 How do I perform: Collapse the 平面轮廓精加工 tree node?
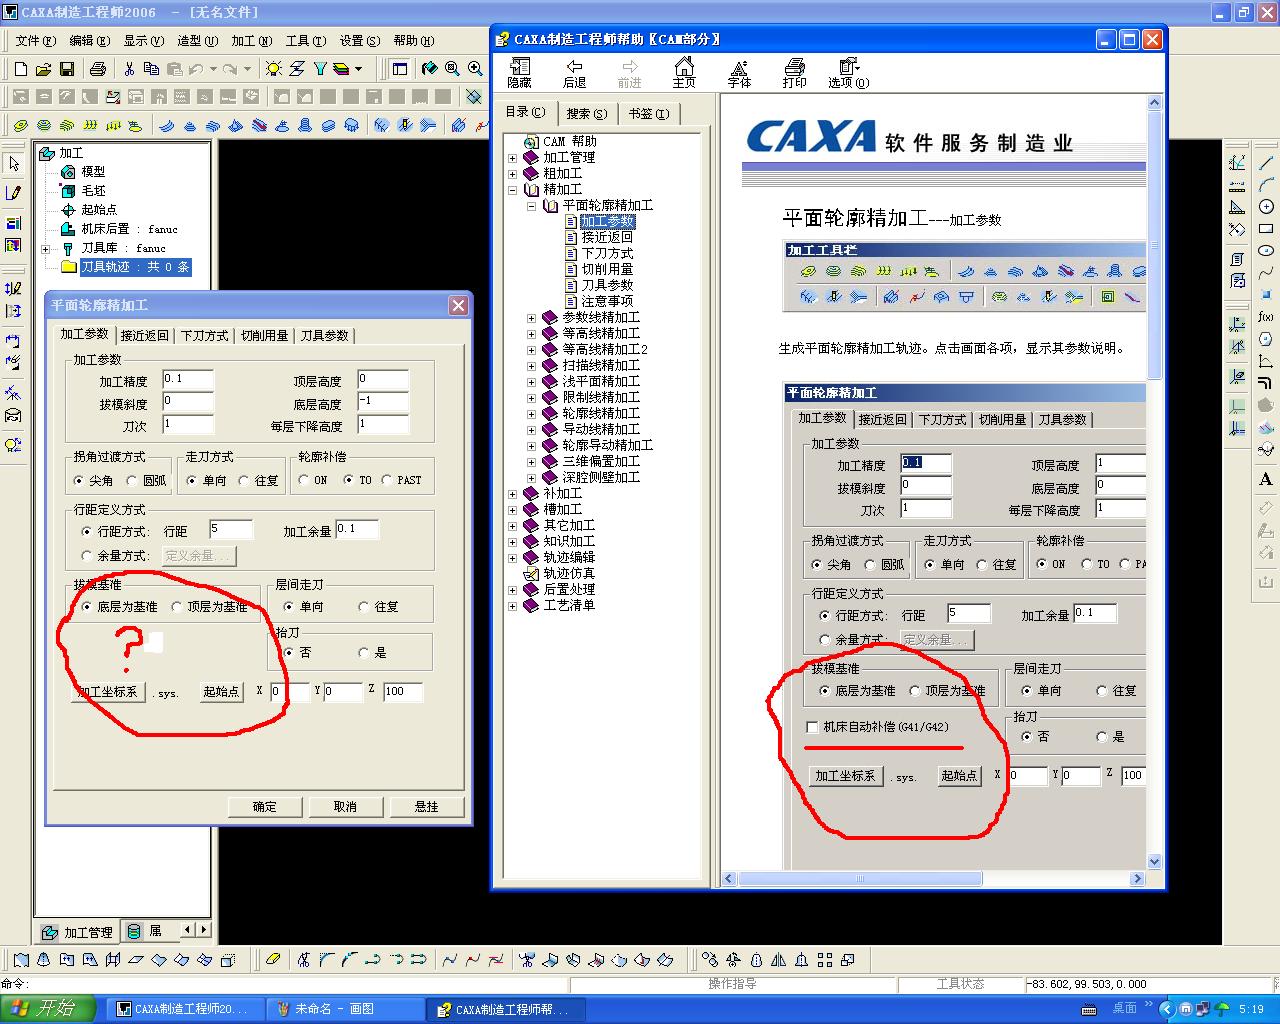coord(533,205)
